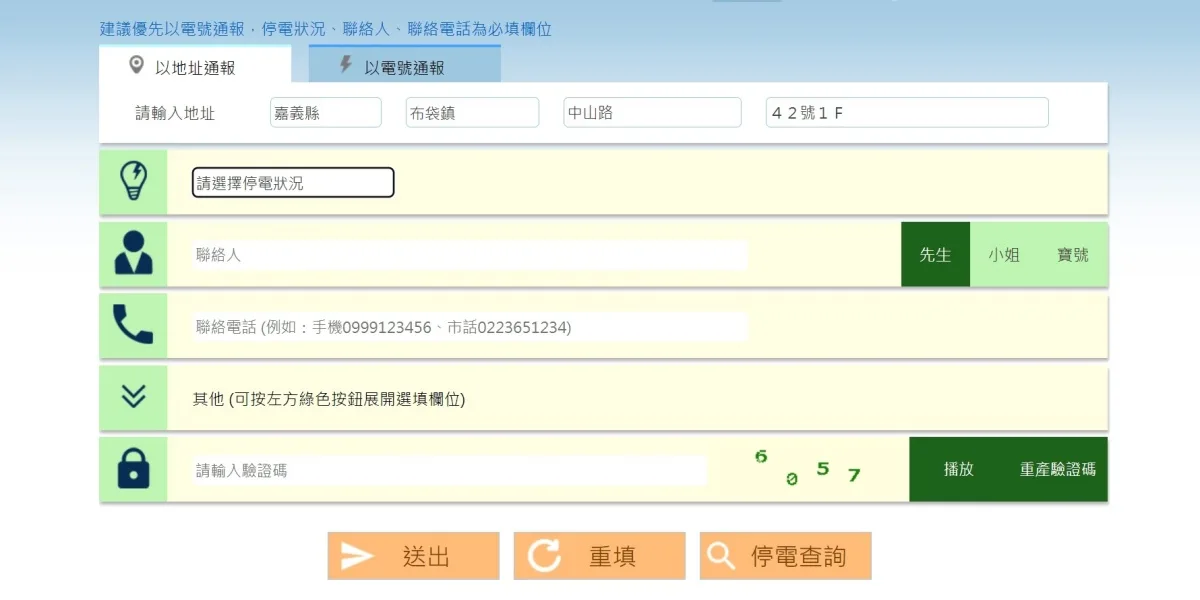Click the magnifier icon on 停電查詢
1200x600 pixels.
(720, 556)
